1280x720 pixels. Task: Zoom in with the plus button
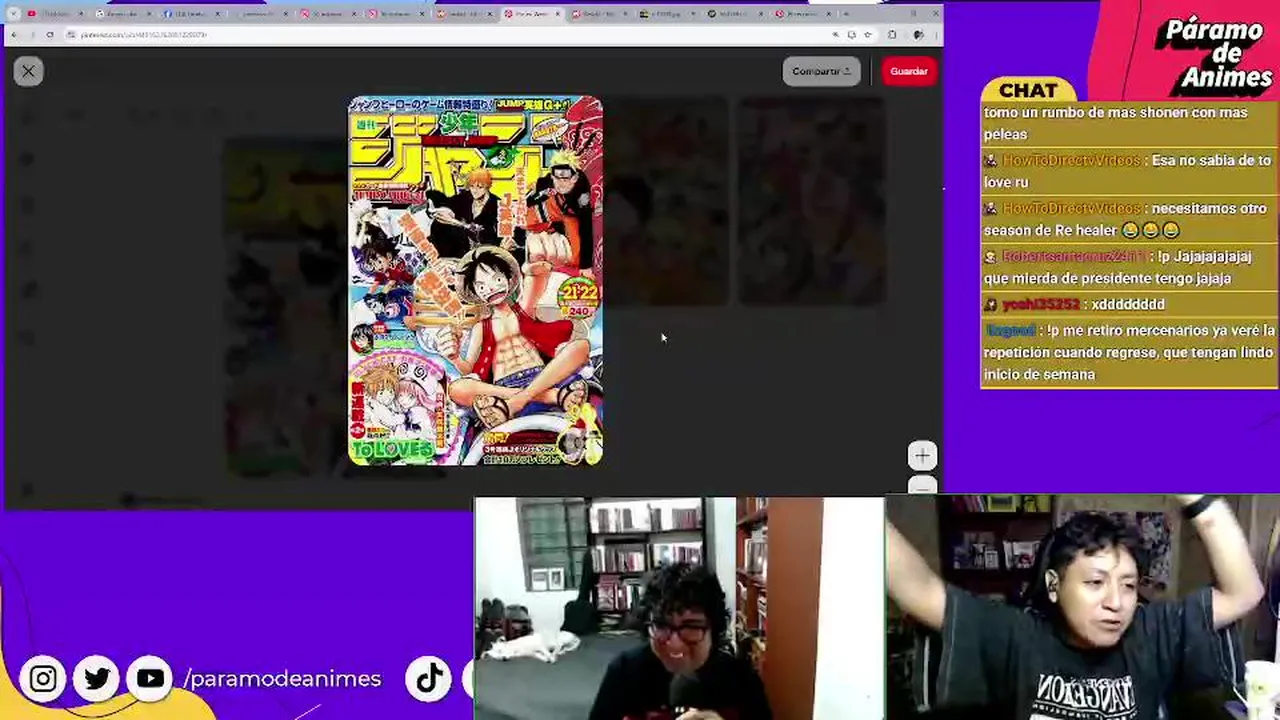point(922,456)
